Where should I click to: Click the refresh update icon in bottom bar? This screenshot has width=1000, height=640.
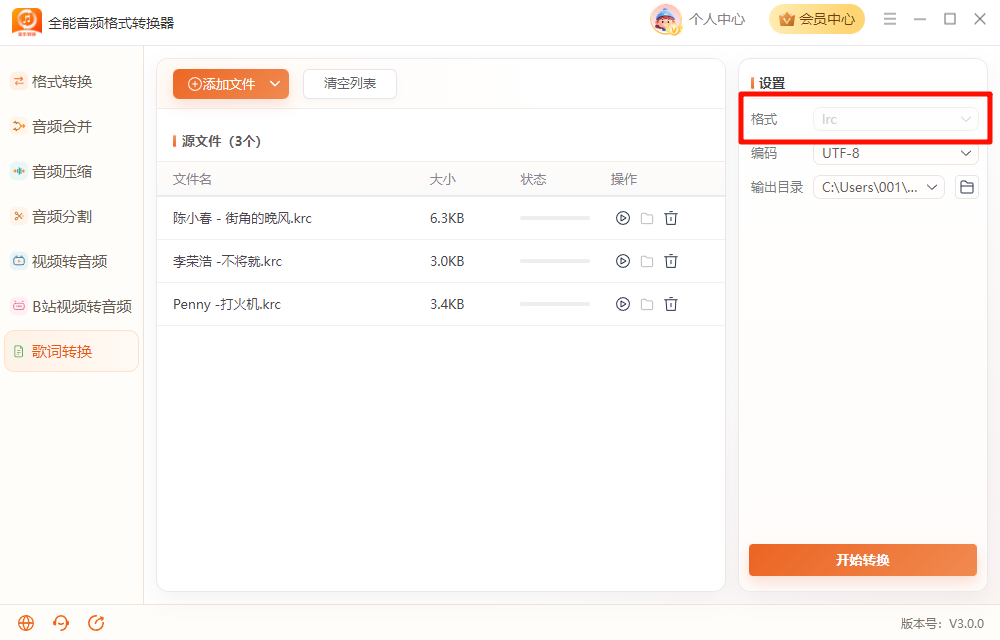point(96,623)
